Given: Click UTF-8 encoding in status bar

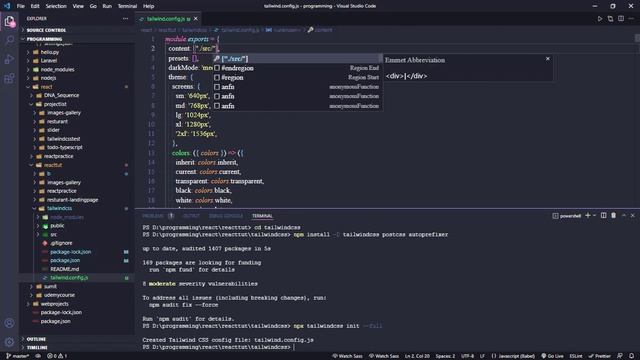Looking at the screenshot, I should 467,356.
